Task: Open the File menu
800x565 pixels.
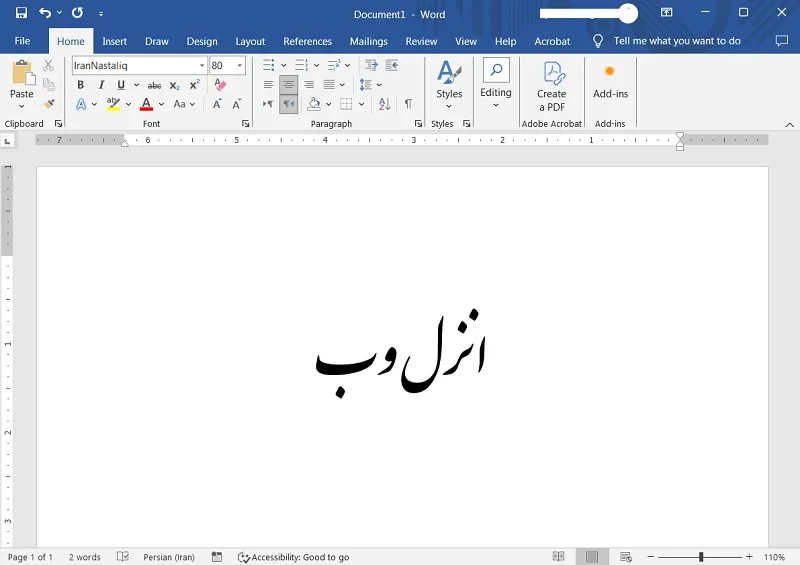Action: click(x=22, y=41)
